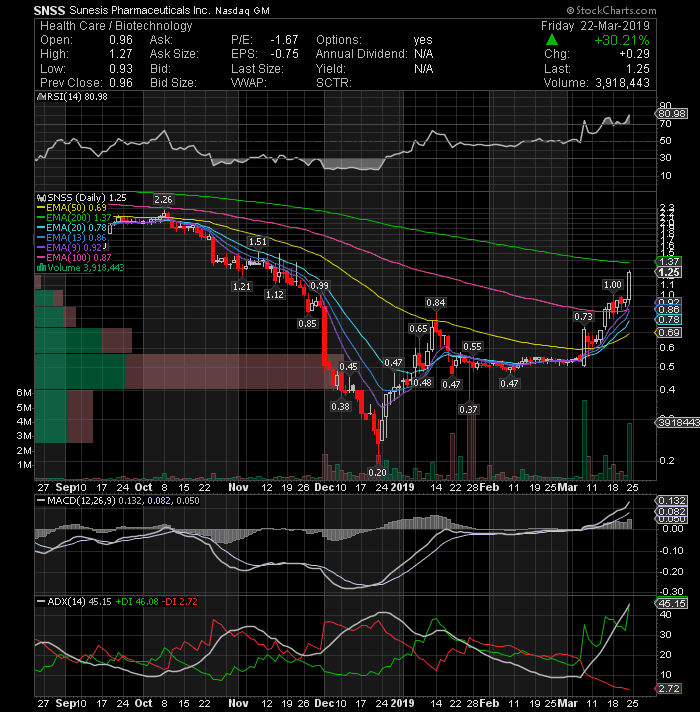Image resolution: width=700 pixels, height=712 pixels.
Task: Select the SNSS ticker symbol in the title
Action: [x=49, y=10]
